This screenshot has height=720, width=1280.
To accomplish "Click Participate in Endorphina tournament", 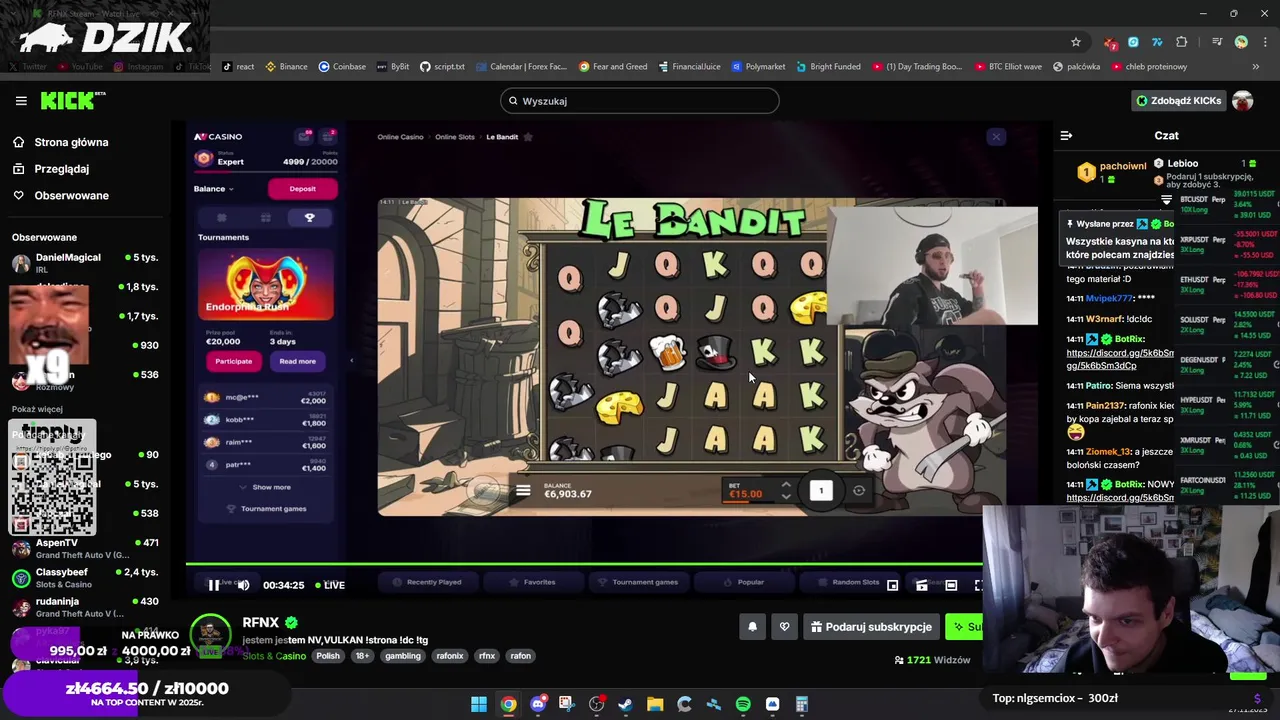I will point(234,361).
